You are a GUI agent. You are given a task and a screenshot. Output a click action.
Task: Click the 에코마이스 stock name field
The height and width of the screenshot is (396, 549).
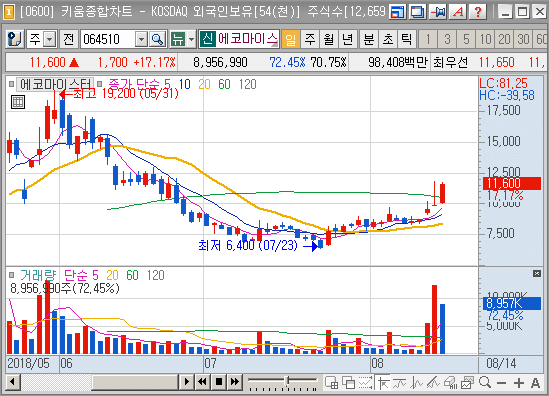click(248, 39)
